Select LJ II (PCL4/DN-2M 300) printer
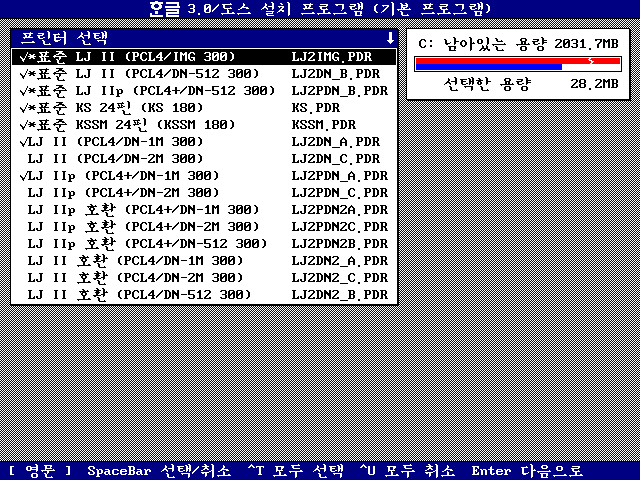The width and height of the screenshot is (640, 480). point(204,159)
